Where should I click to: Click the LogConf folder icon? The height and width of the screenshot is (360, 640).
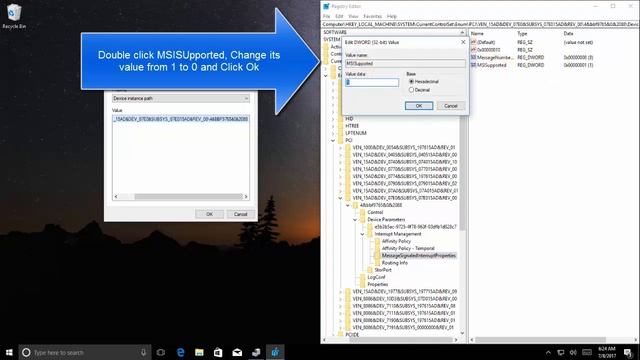(362, 277)
